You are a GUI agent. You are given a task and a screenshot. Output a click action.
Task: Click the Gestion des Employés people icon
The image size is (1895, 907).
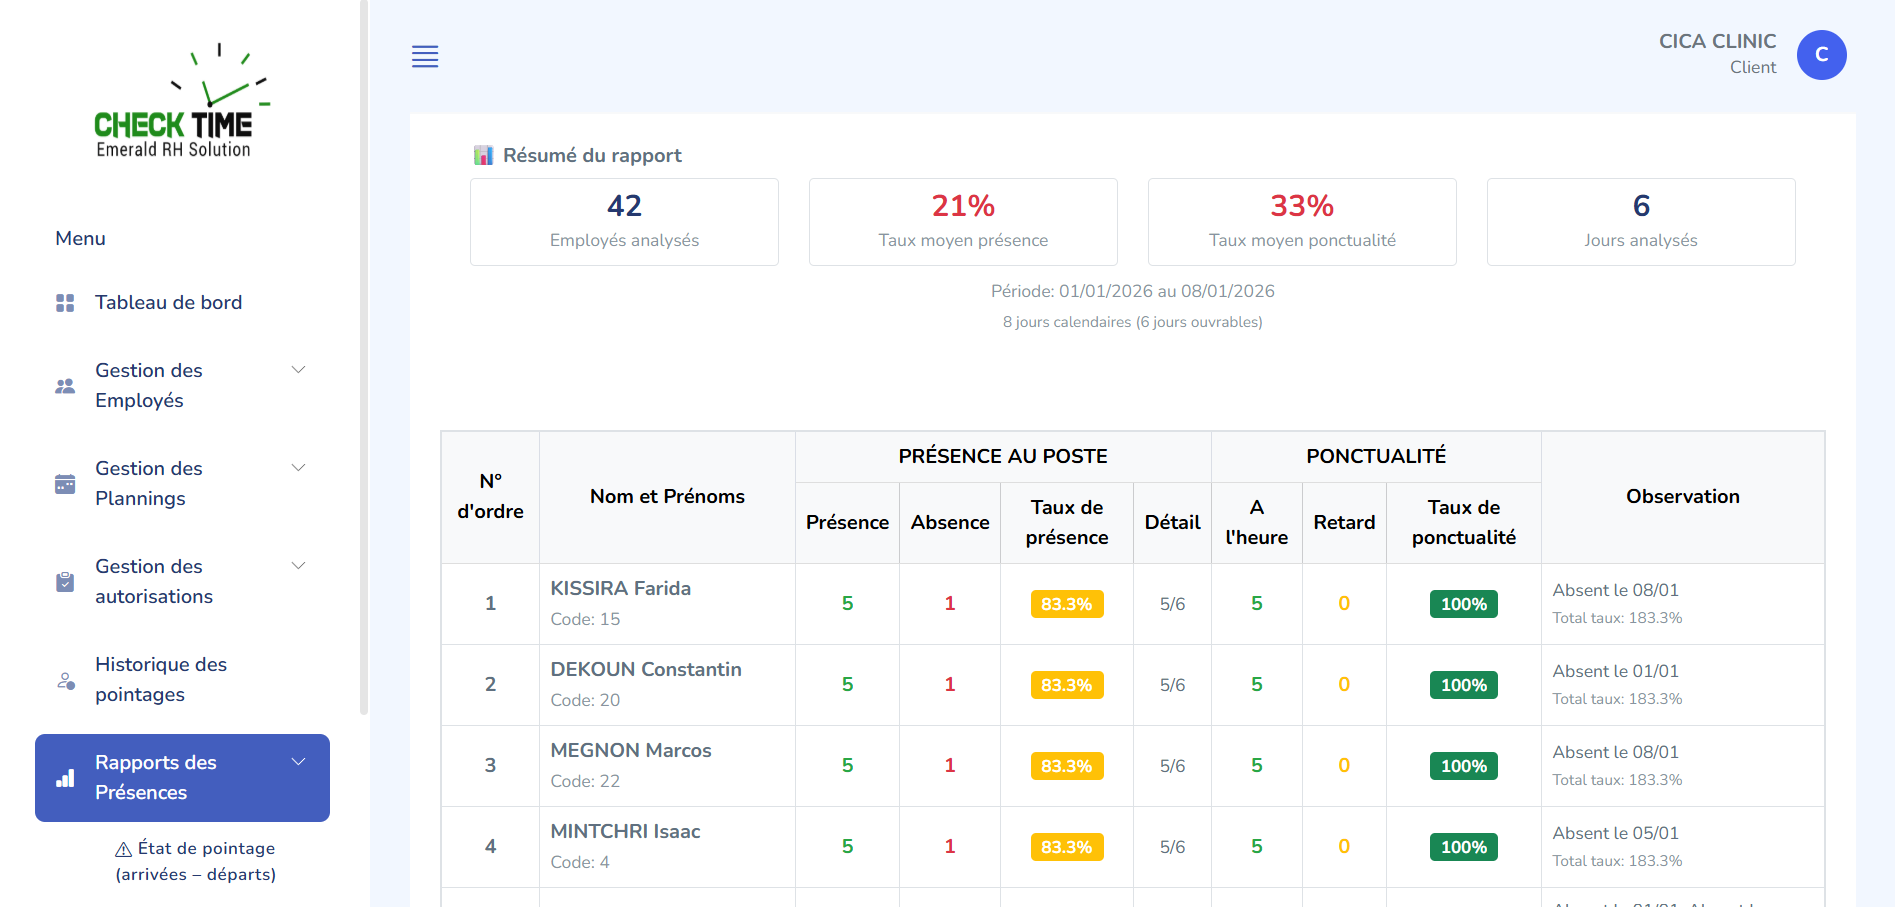(x=64, y=385)
